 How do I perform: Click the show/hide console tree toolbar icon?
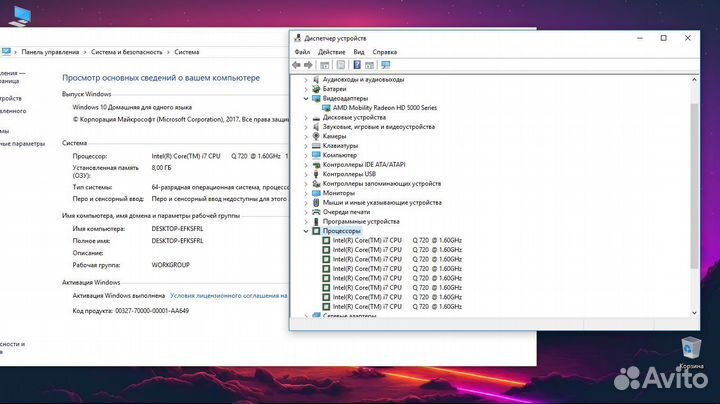325,65
